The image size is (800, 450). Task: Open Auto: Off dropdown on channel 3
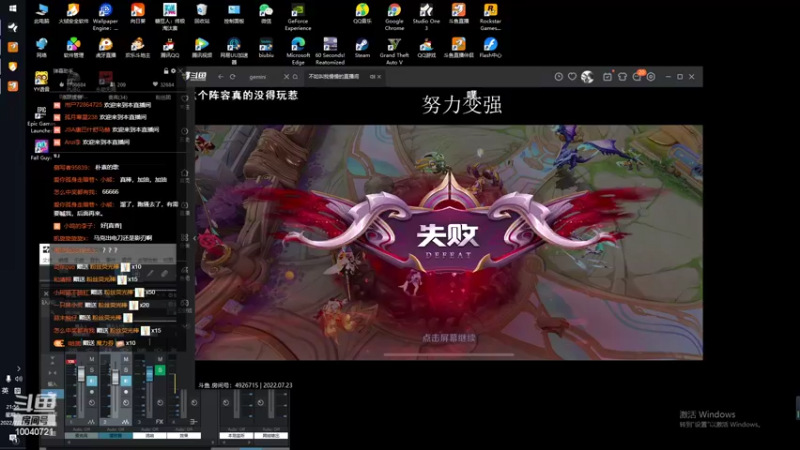[149, 429]
